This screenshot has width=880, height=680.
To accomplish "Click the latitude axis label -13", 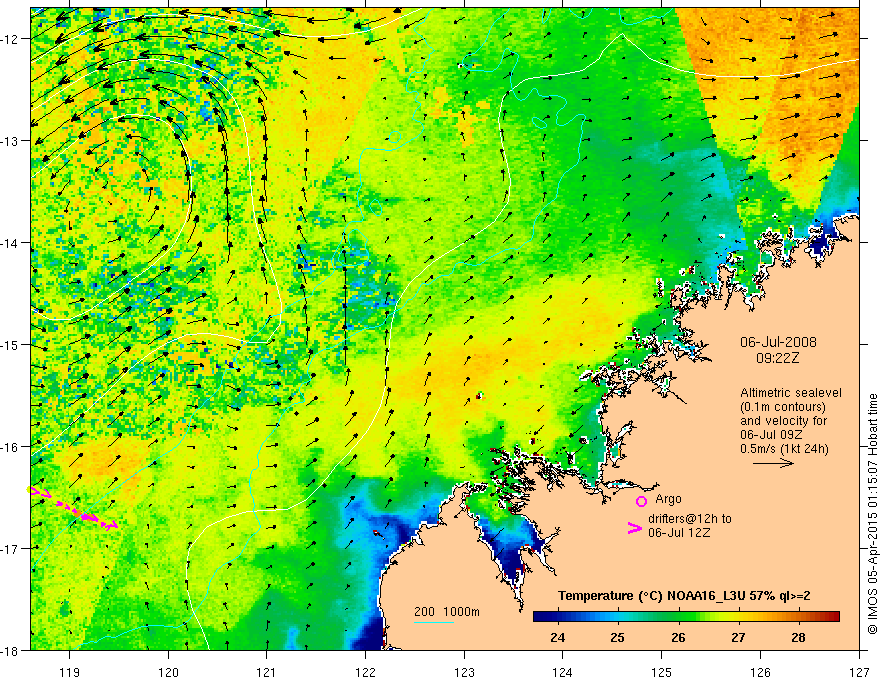I will pyautogui.click(x=10, y=141).
